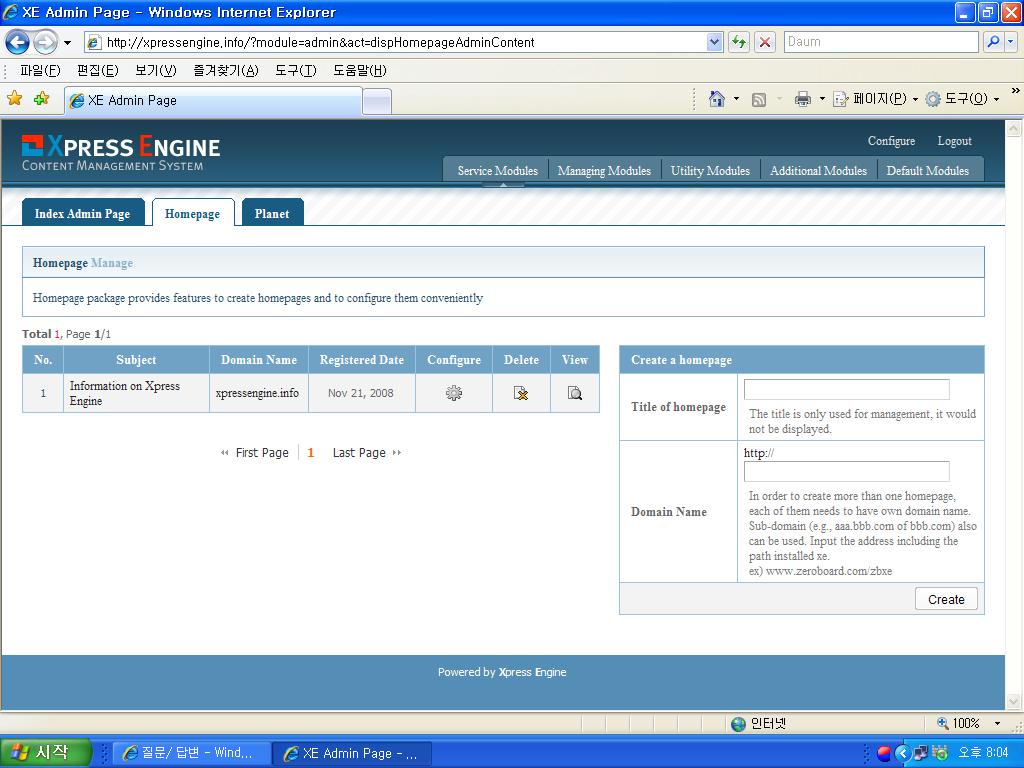Viewport: 1024px width, 768px height.
Task: Open 도움말(H) Help menu
Action: [360, 71]
